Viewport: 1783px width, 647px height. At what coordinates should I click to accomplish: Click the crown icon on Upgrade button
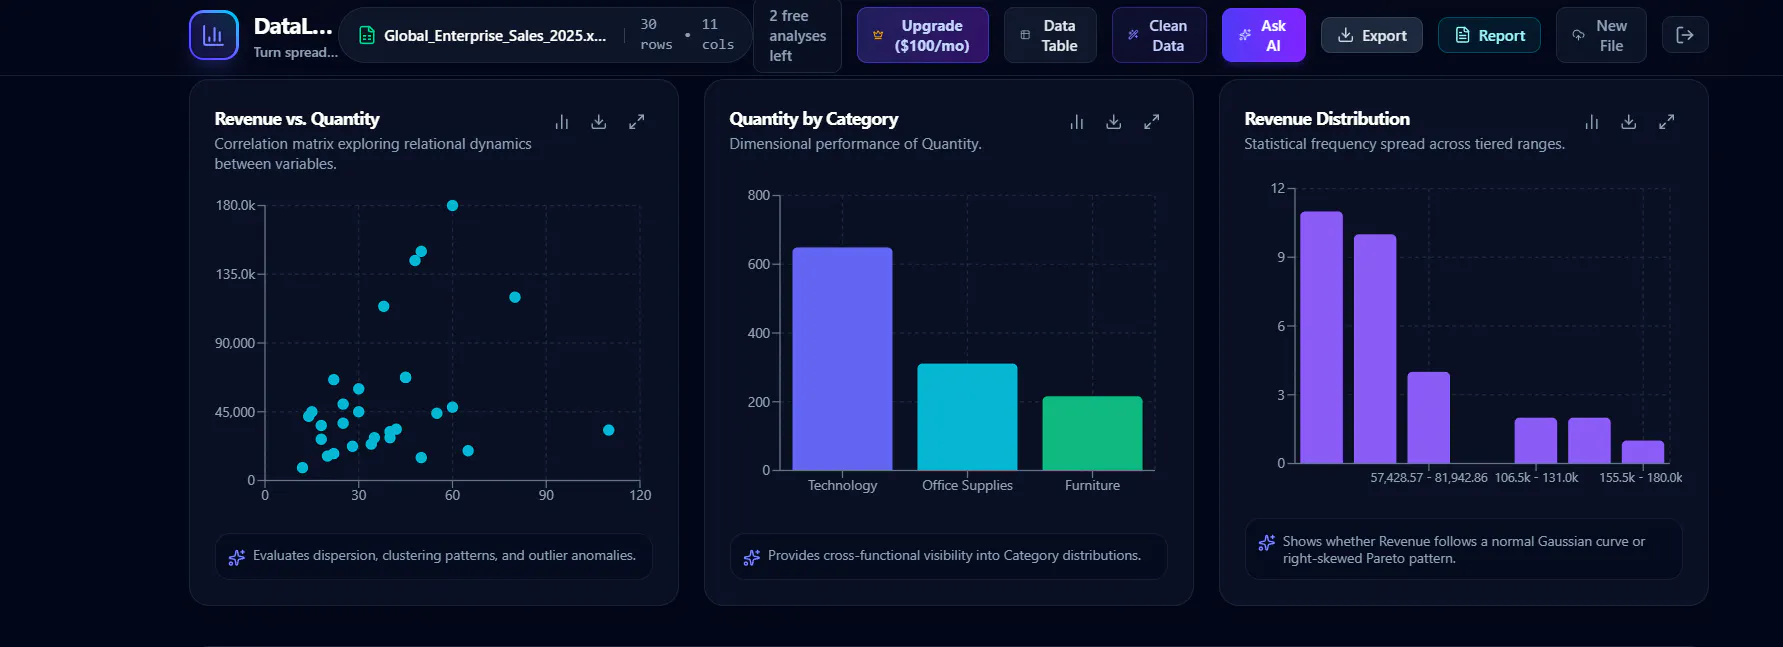878,35
